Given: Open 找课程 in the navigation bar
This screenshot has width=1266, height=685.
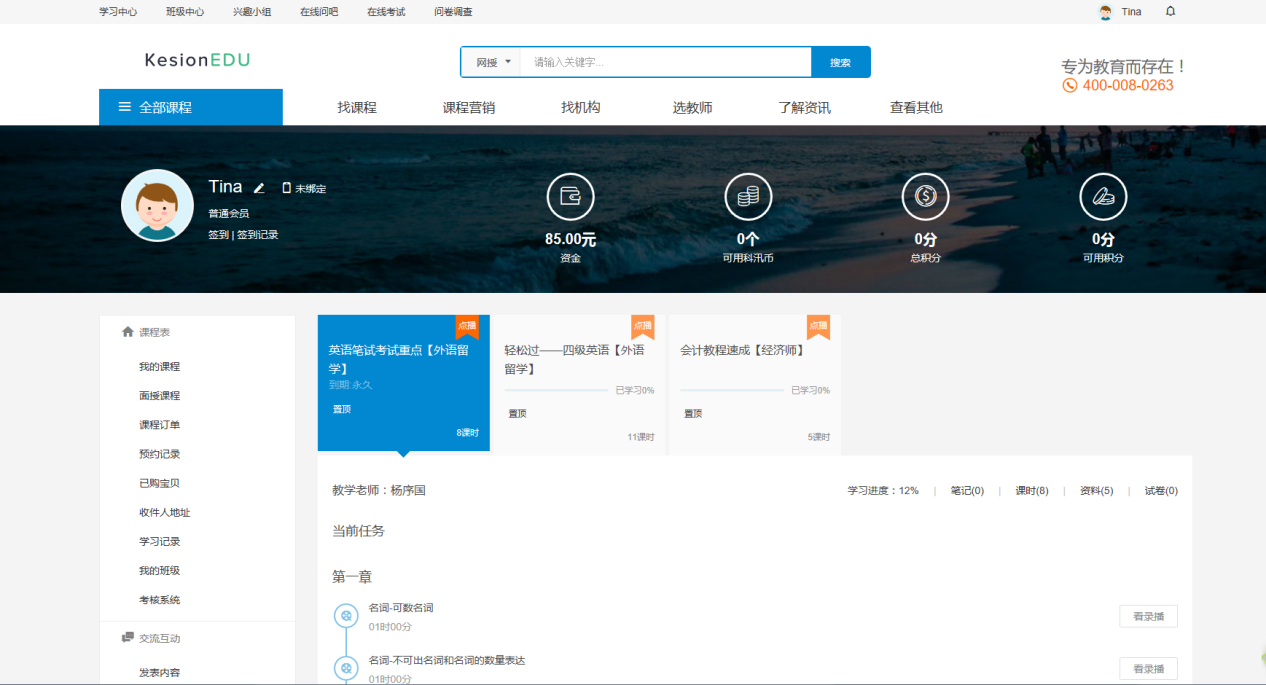Looking at the screenshot, I should 357,108.
